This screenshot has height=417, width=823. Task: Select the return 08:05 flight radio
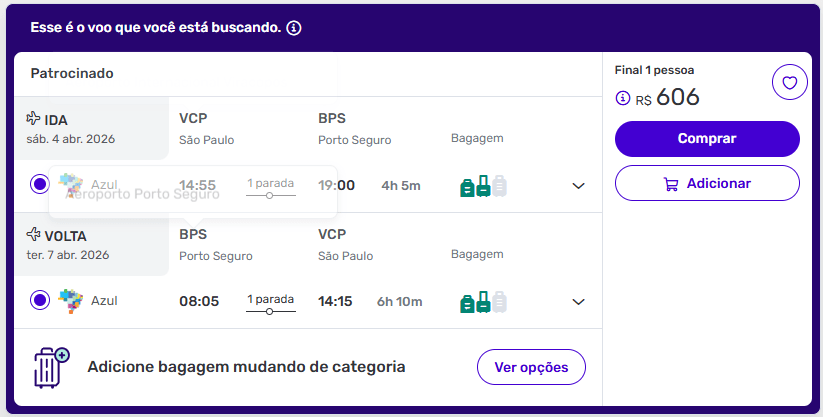(x=39, y=300)
